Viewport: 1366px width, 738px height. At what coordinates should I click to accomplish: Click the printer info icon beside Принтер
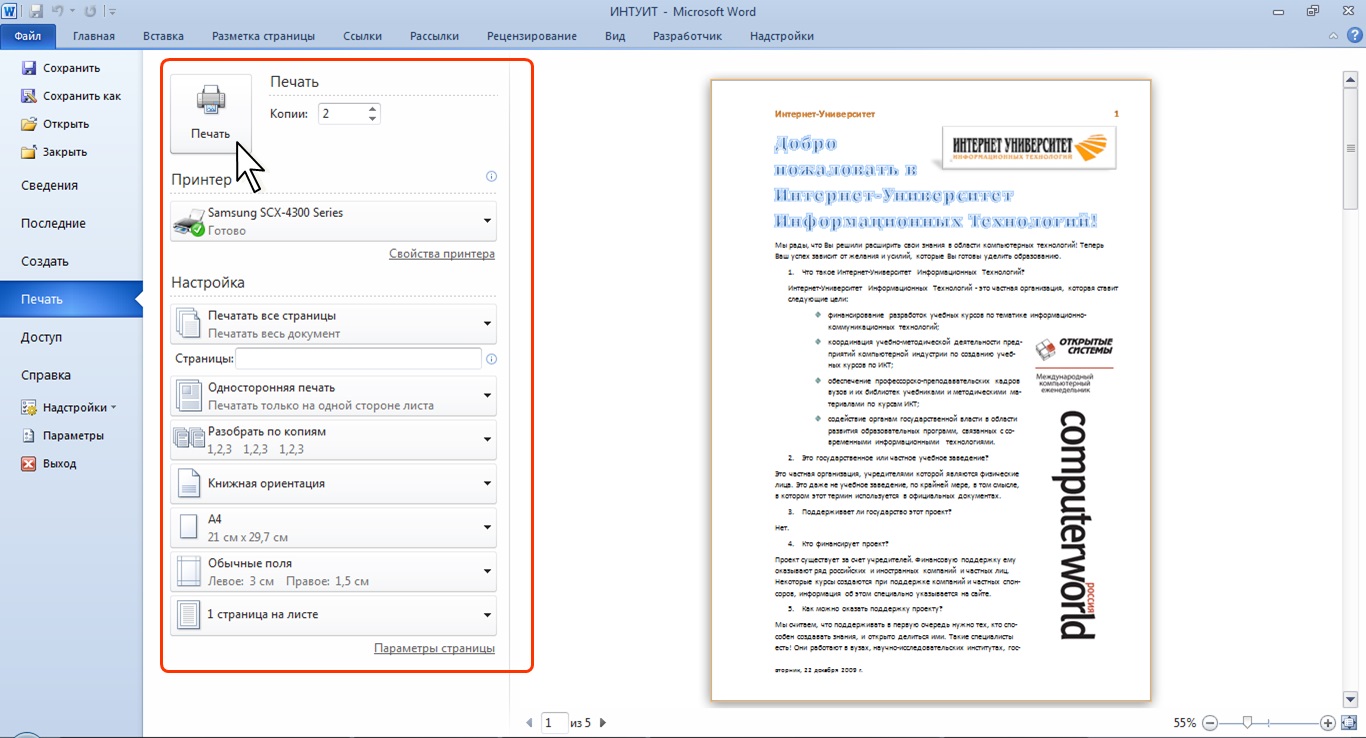491,177
